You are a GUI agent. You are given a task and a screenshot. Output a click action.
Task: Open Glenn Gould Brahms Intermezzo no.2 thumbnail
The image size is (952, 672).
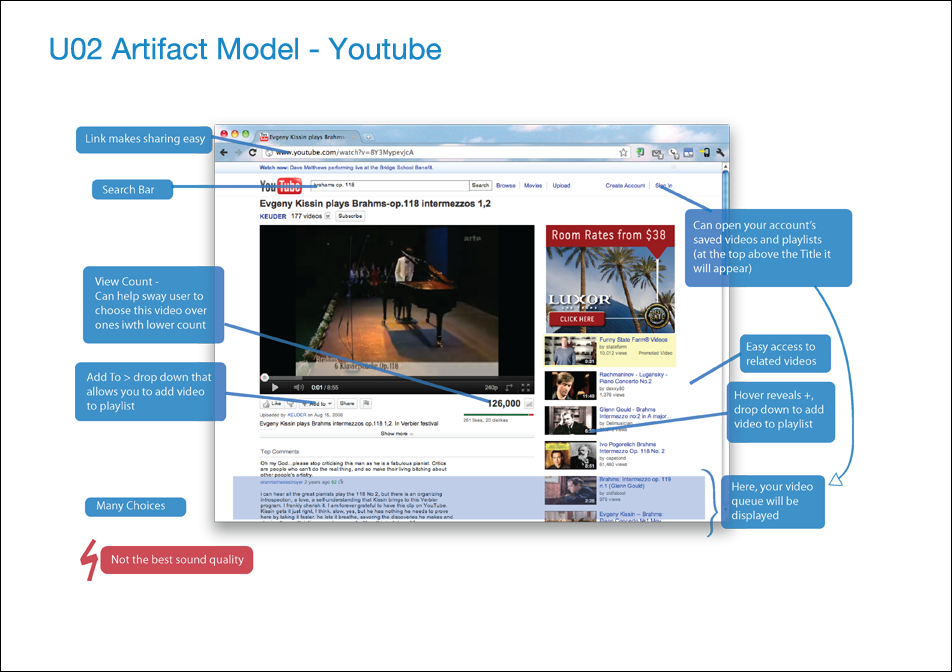click(571, 420)
